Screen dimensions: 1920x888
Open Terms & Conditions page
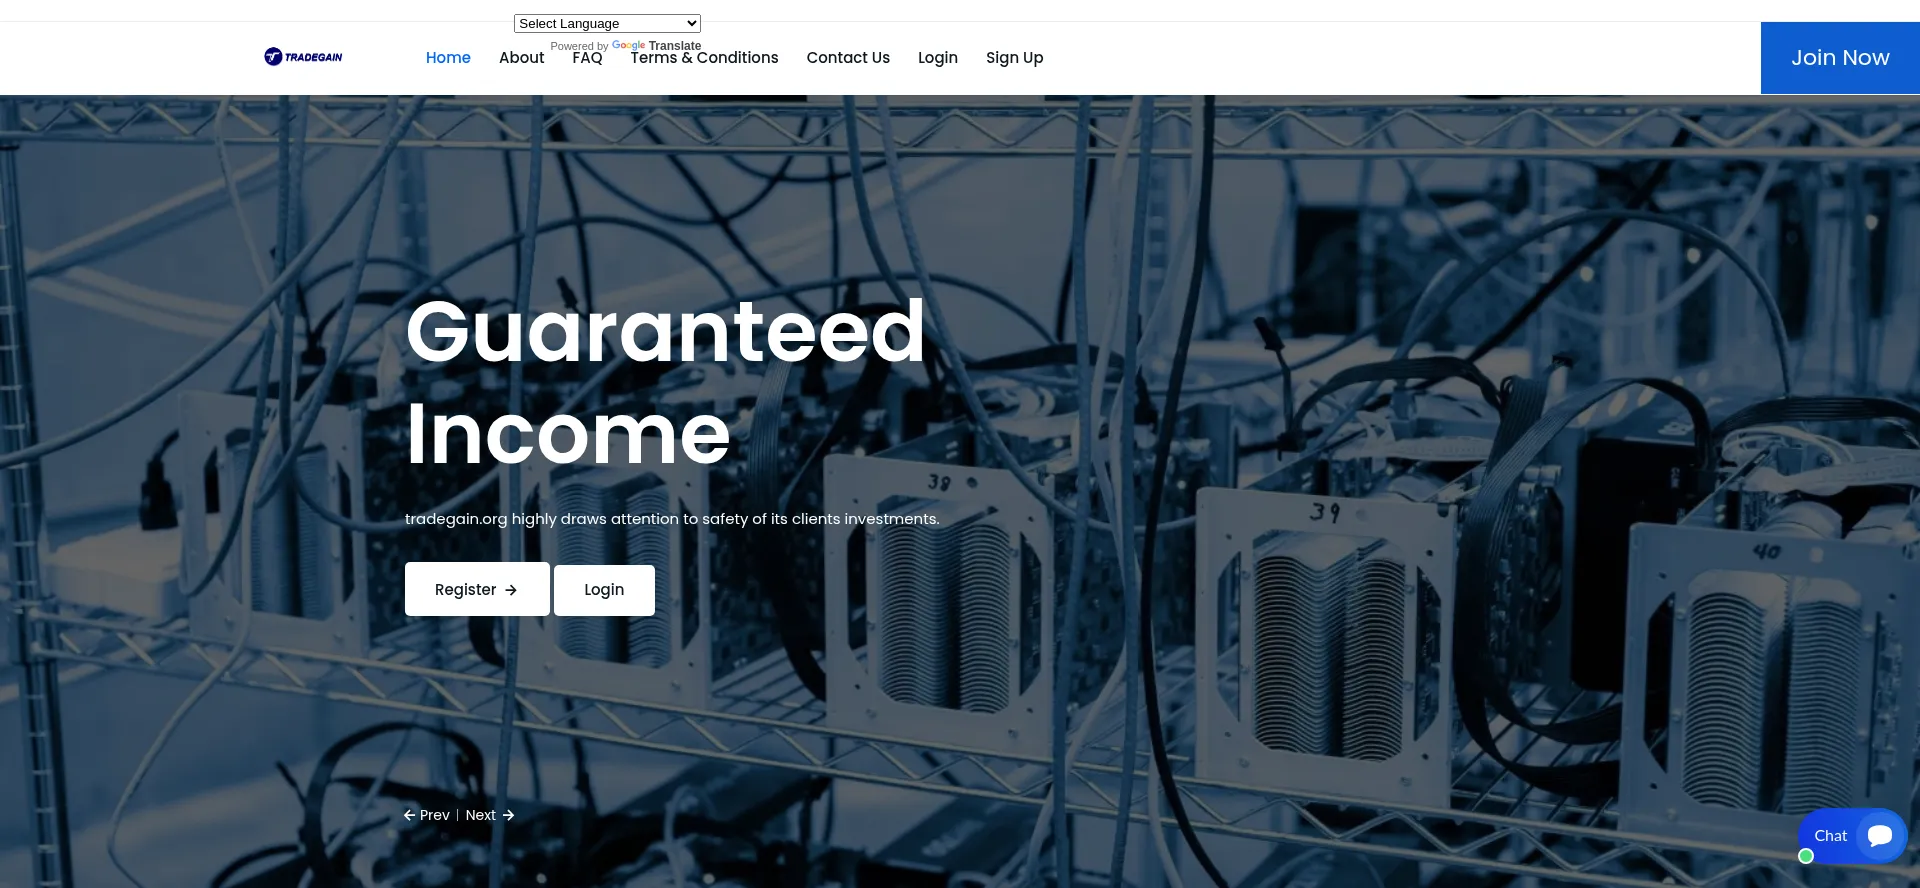704,58
